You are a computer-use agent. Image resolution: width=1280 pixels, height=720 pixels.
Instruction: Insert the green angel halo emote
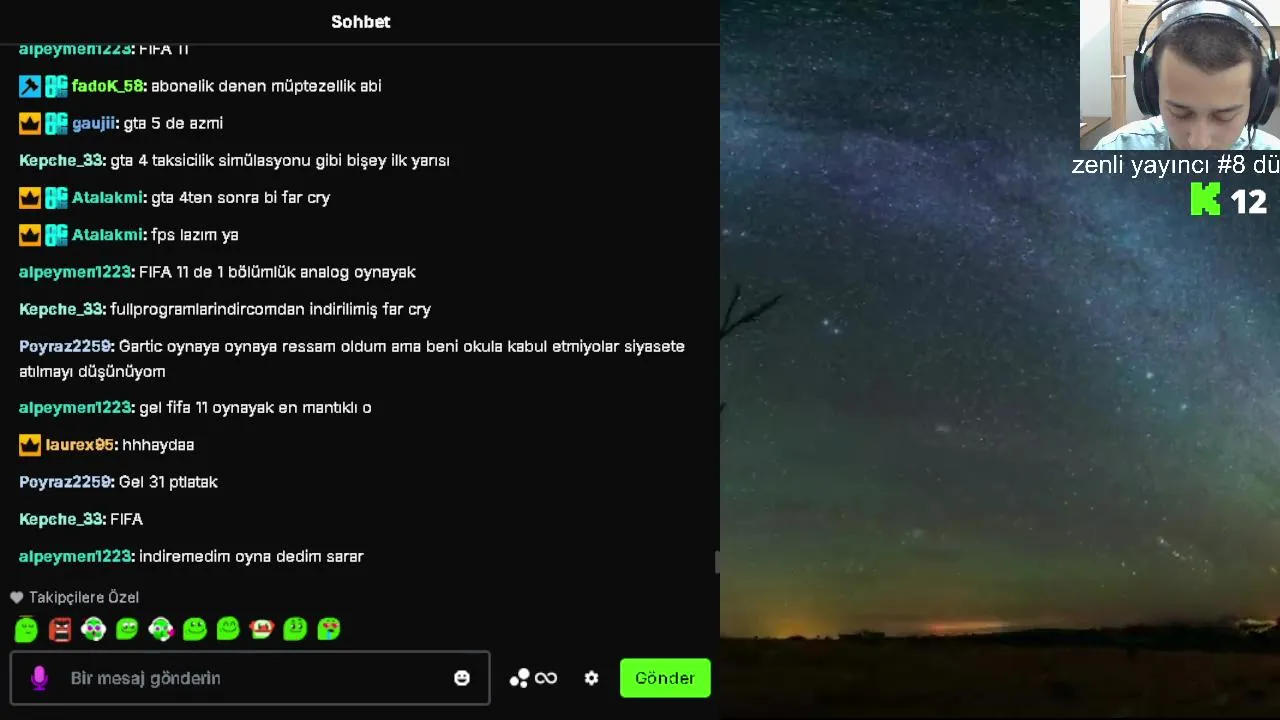[26, 629]
